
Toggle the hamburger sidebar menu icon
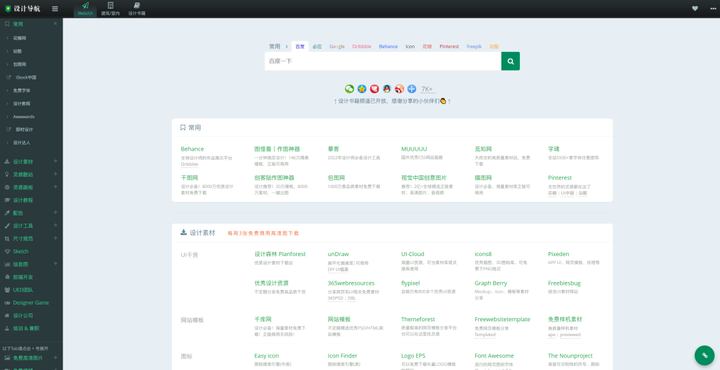pyautogui.click(x=55, y=9)
